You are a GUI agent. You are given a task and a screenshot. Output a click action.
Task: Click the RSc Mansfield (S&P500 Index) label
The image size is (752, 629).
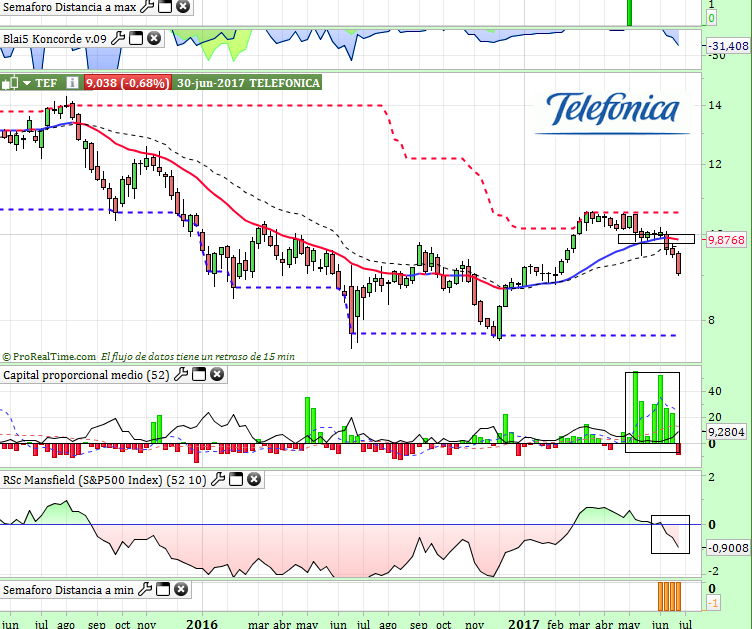pyautogui.click(x=105, y=479)
